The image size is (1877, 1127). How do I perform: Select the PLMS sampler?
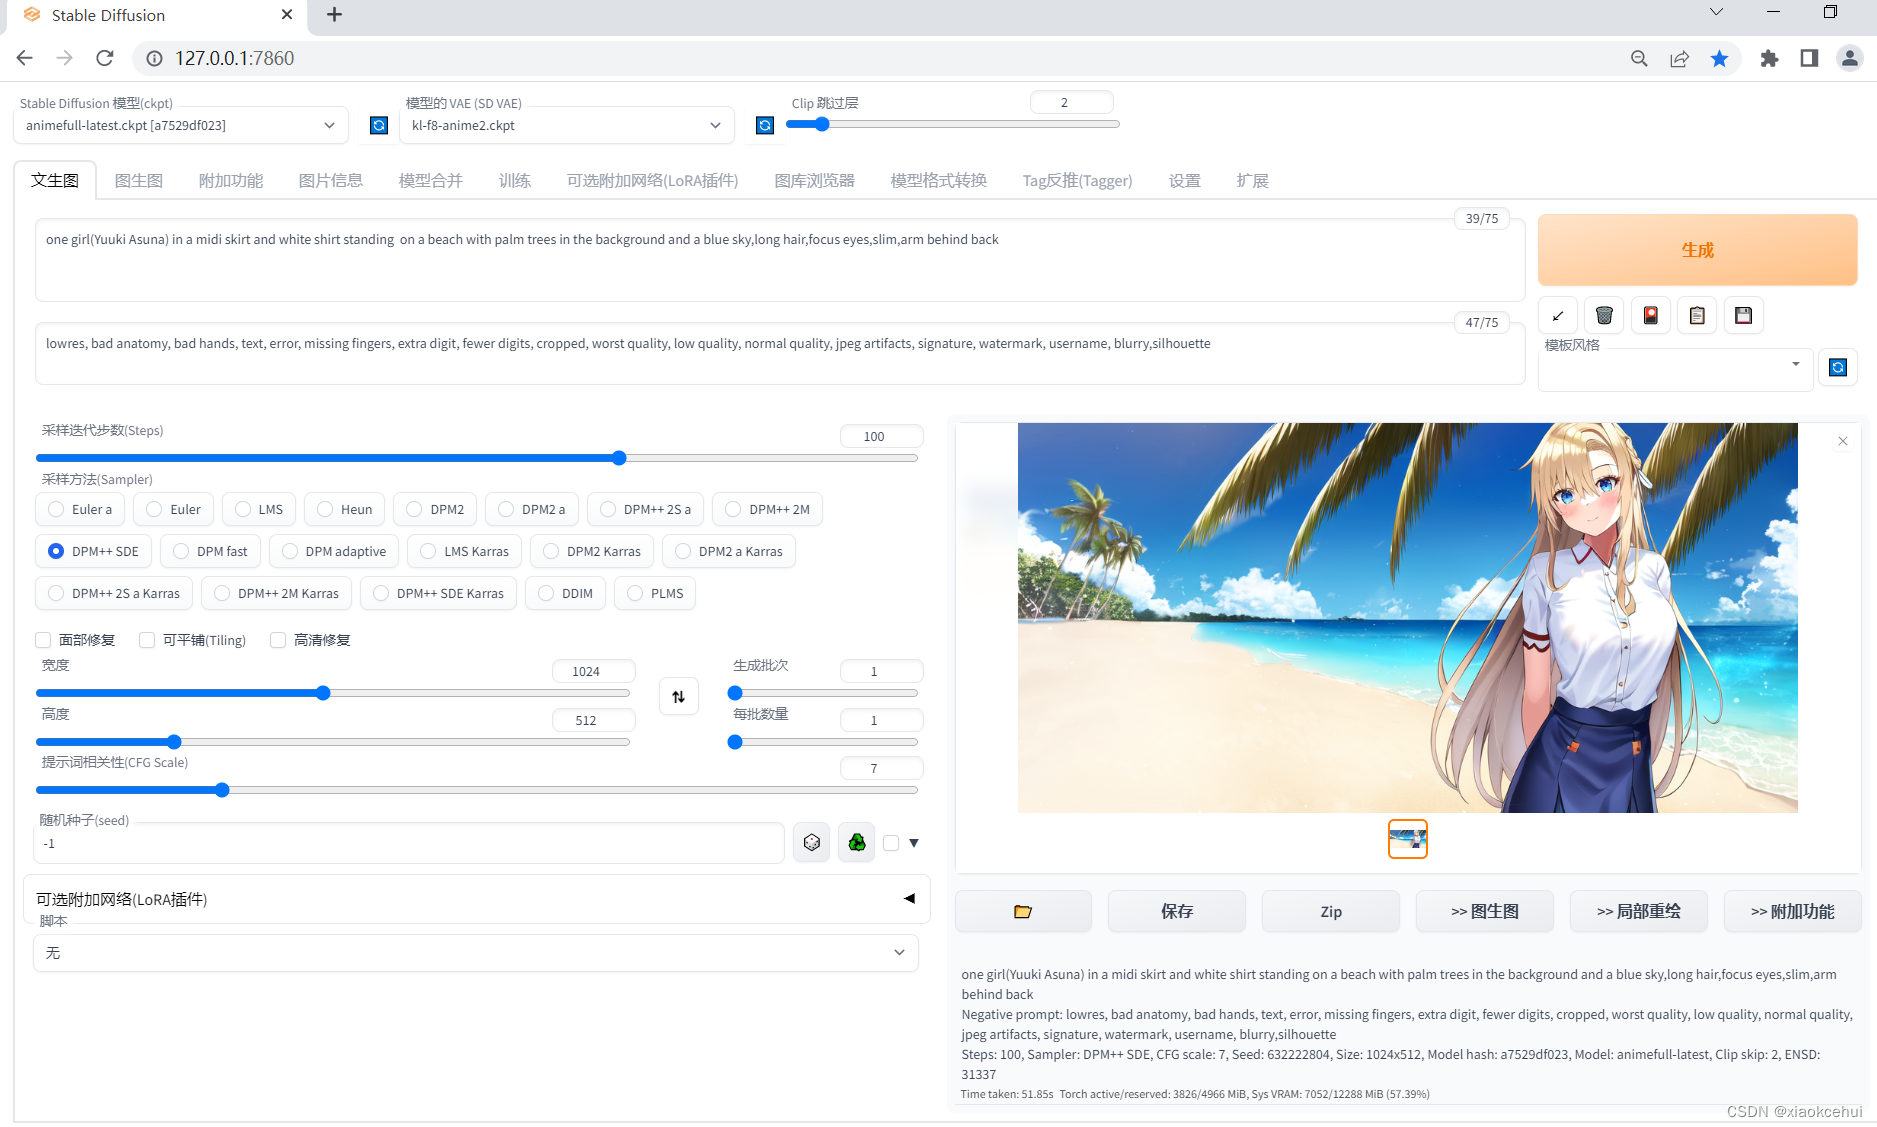coord(655,593)
